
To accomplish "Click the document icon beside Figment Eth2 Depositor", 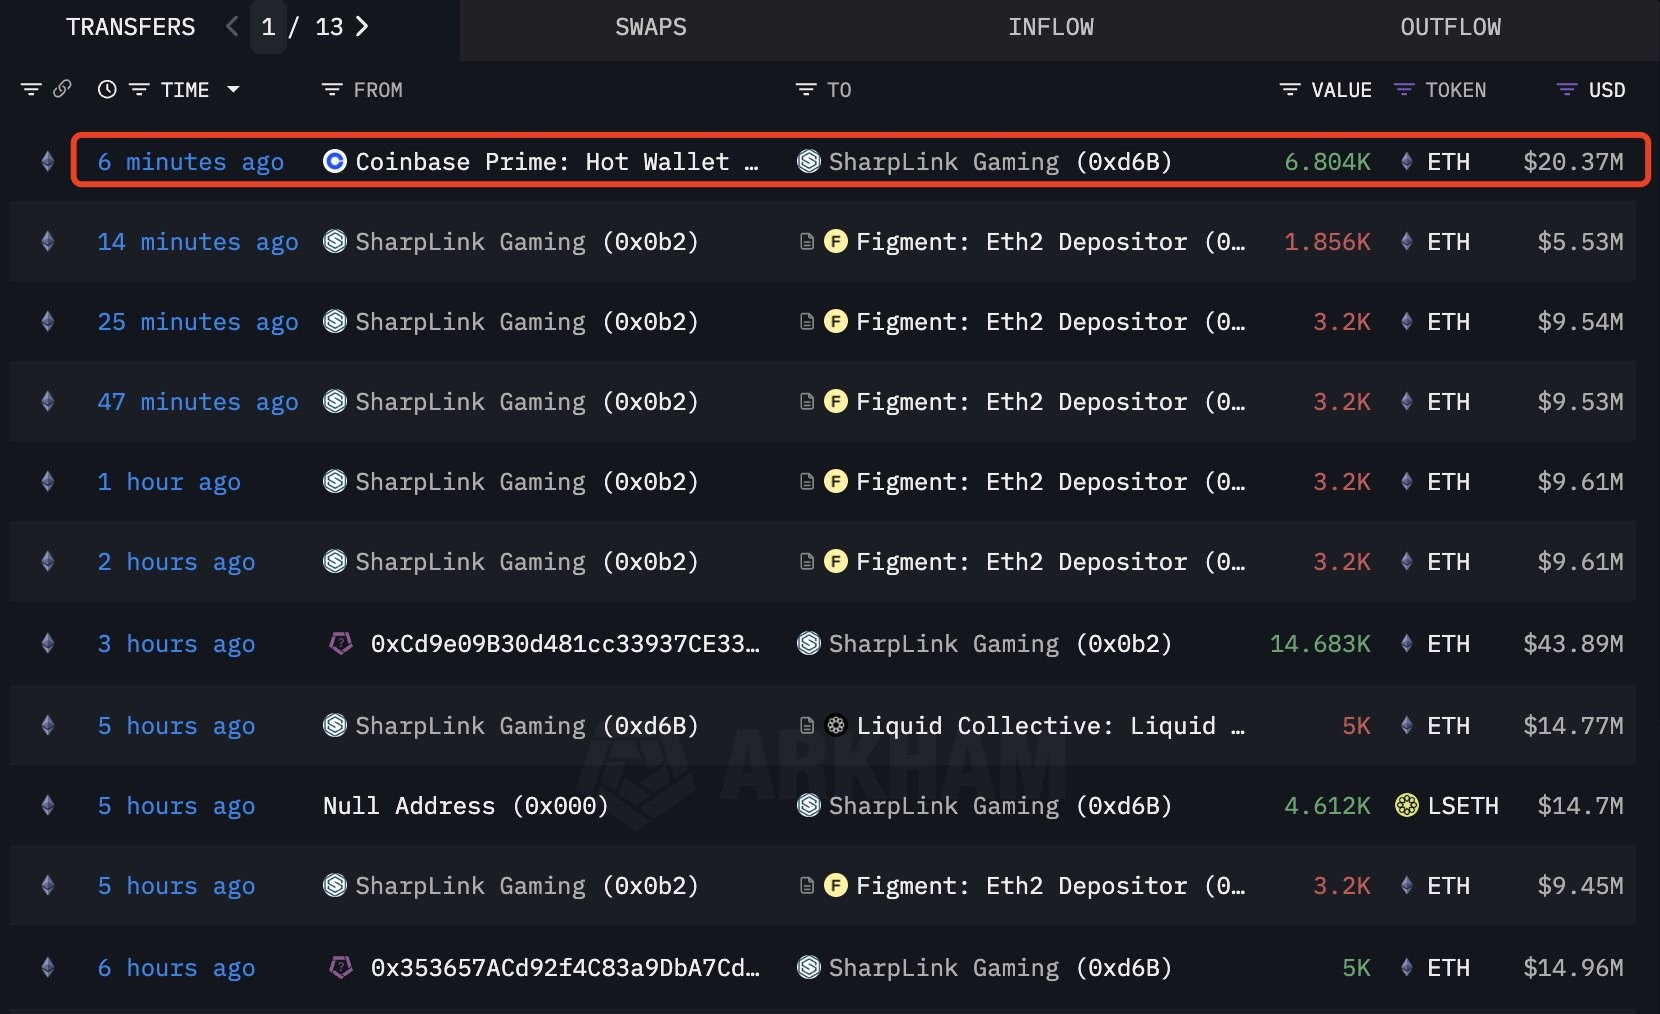I will 807,241.
